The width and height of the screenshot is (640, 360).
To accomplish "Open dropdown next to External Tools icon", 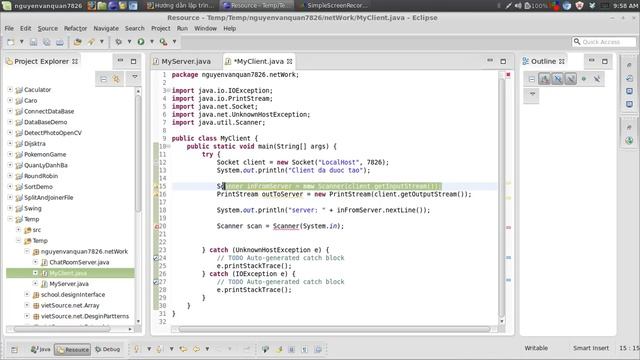I will tap(174, 42).
